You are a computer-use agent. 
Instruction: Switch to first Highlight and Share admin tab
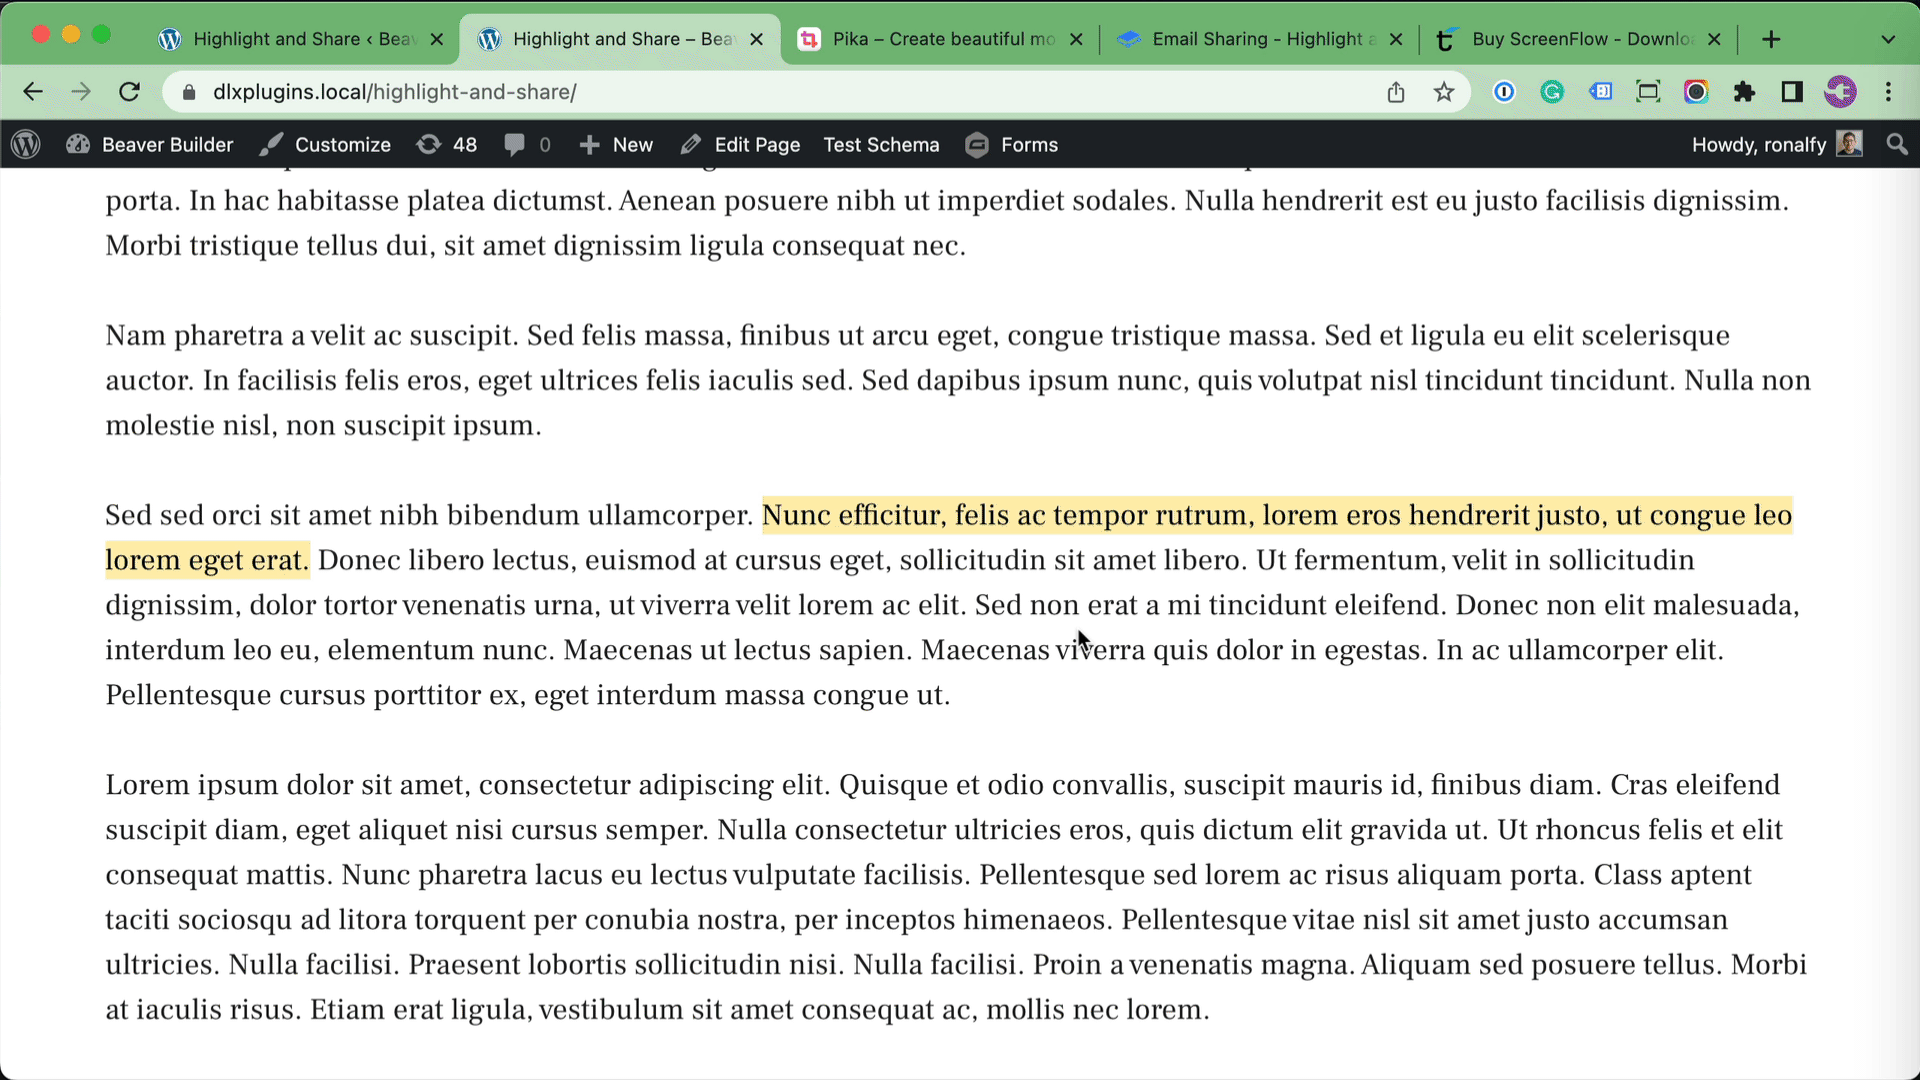pyautogui.click(x=300, y=39)
